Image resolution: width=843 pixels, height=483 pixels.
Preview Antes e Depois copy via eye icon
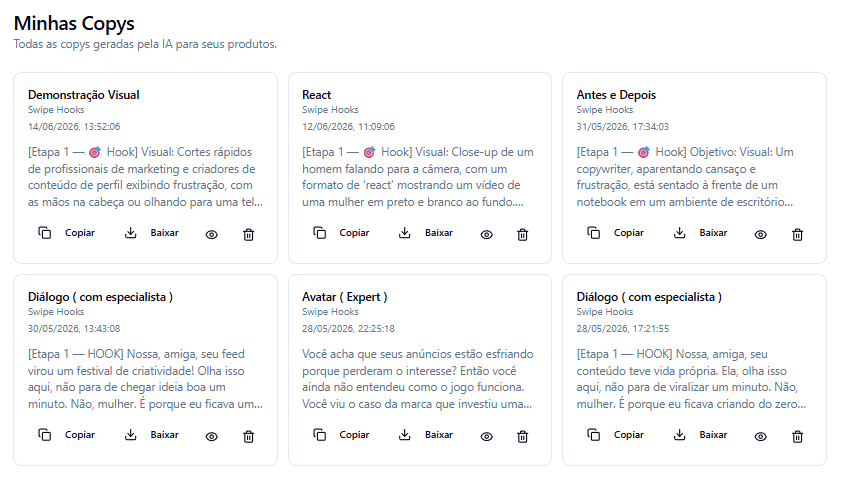coord(761,235)
